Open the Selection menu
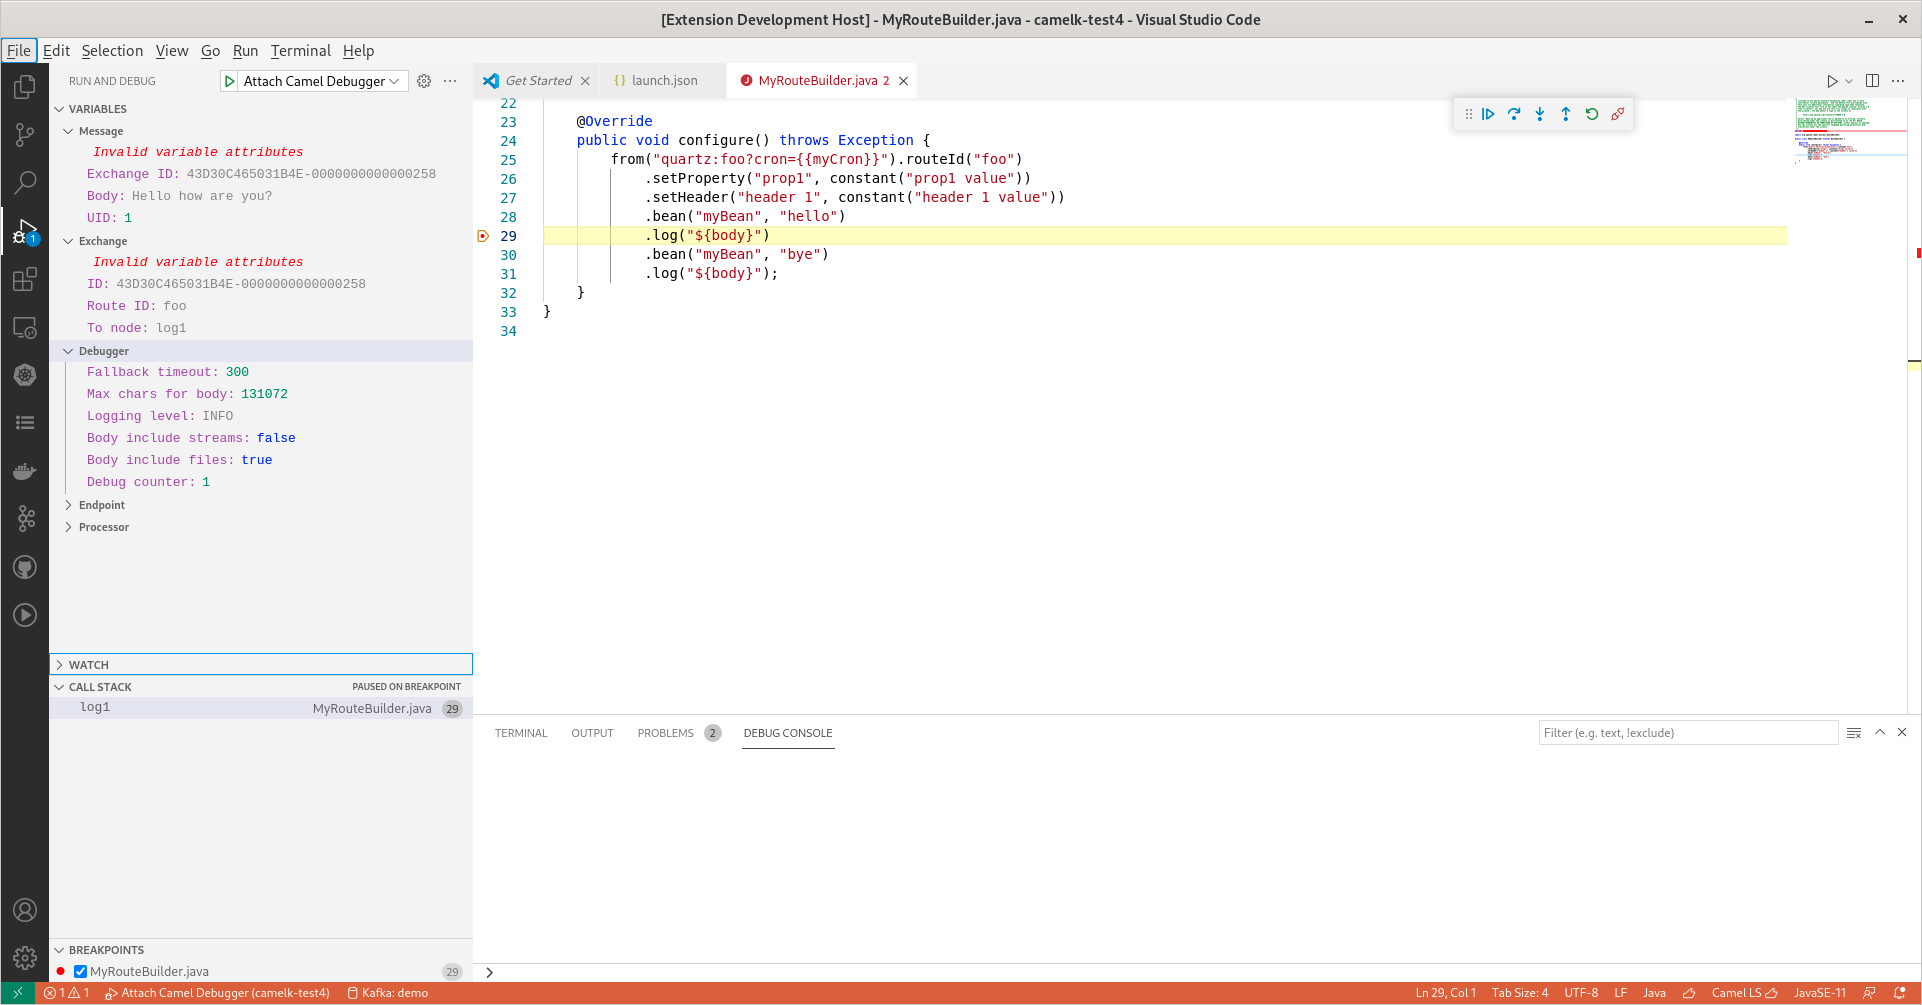This screenshot has width=1922, height=1005. coord(112,51)
